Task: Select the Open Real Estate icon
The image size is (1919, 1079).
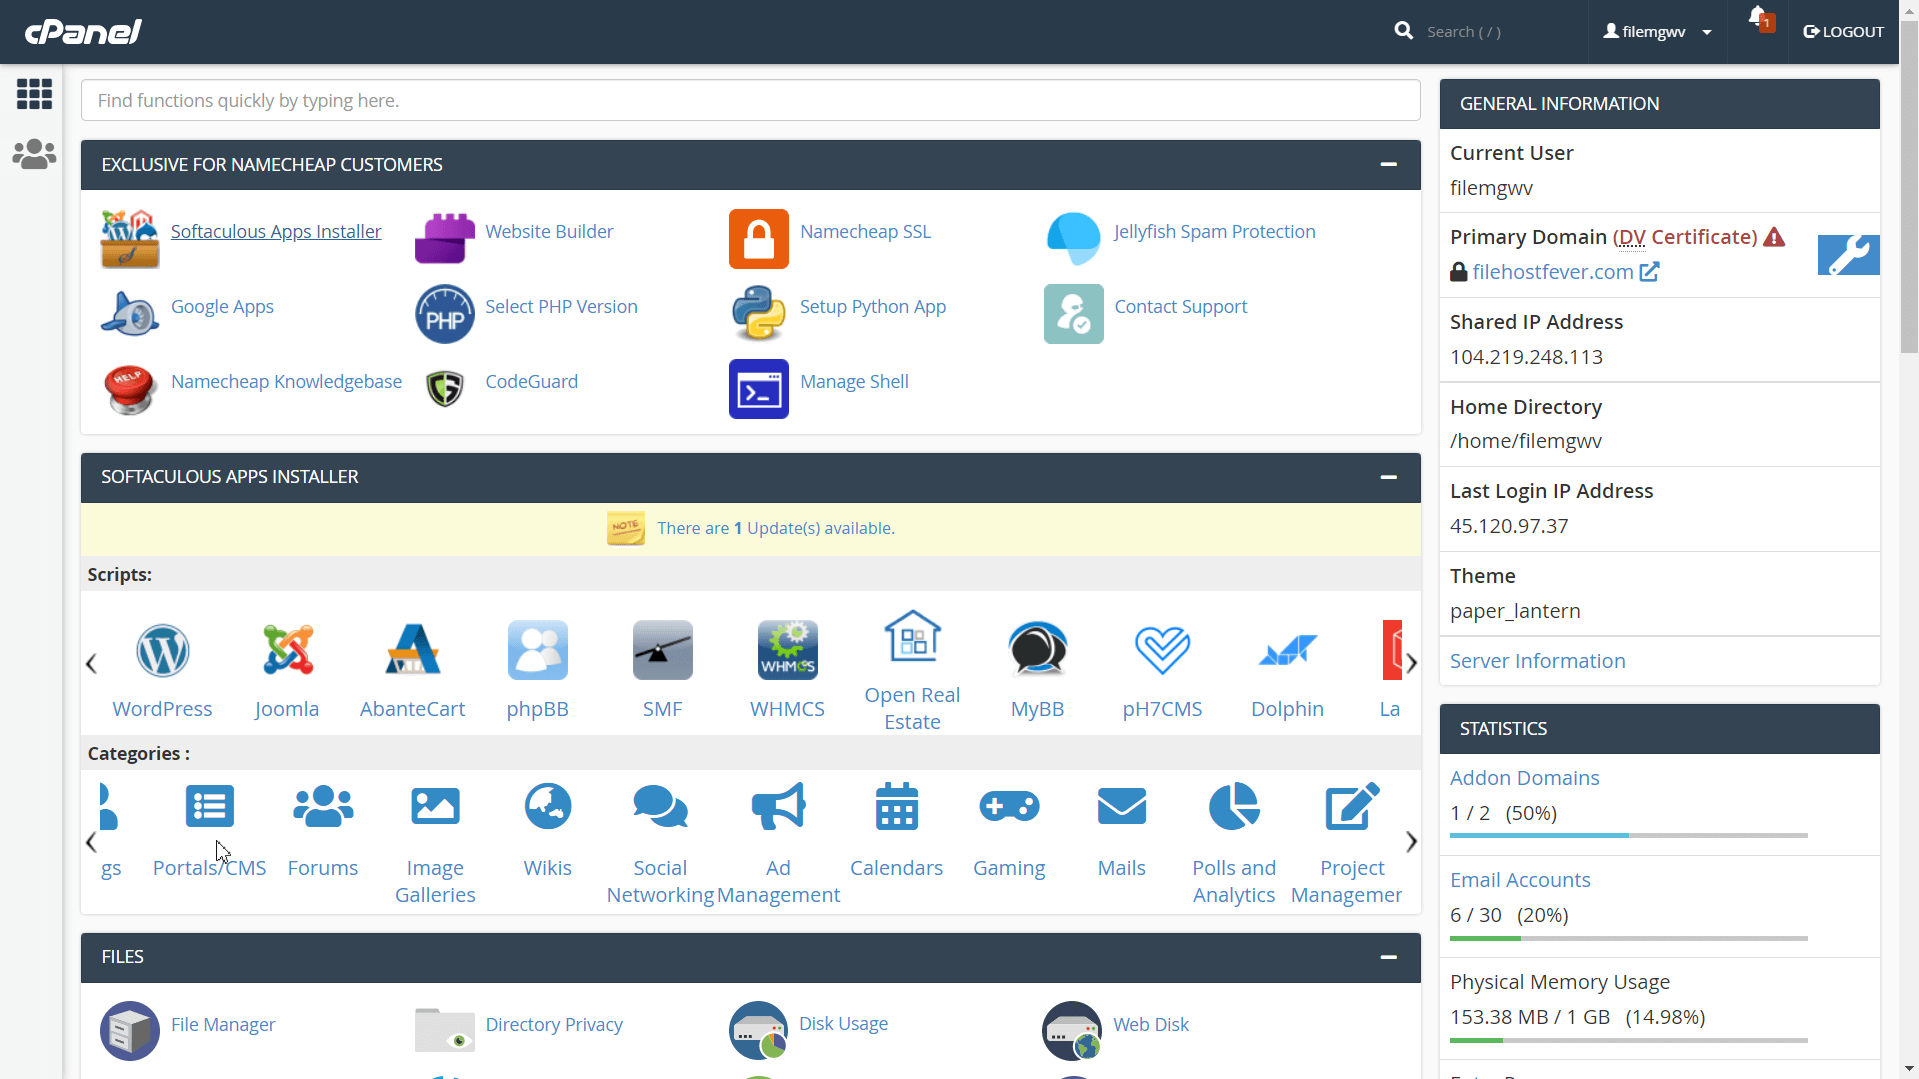Action: coord(912,636)
